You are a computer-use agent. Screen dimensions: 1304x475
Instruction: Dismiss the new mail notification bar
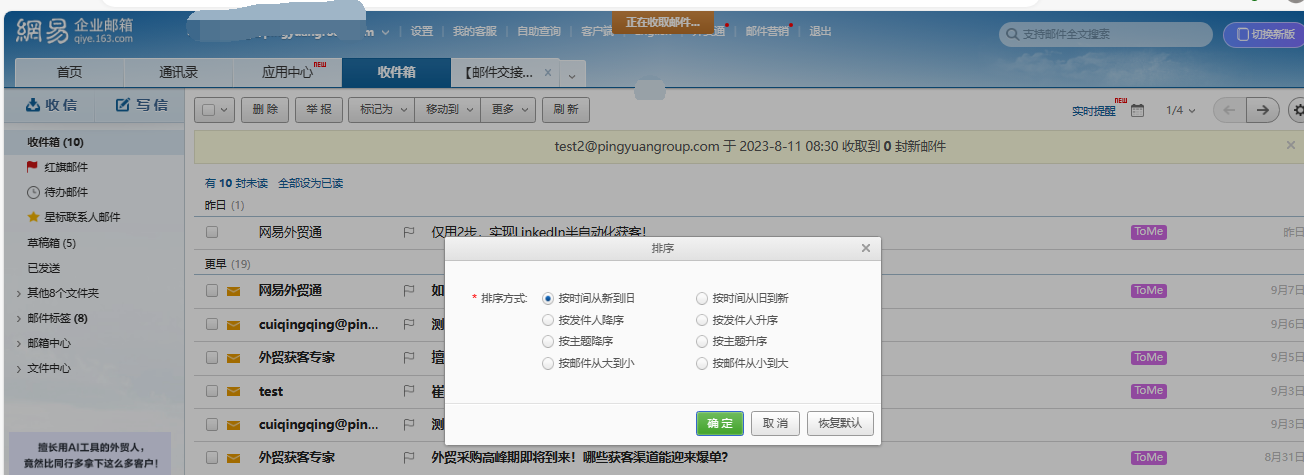tap(1290, 145)
